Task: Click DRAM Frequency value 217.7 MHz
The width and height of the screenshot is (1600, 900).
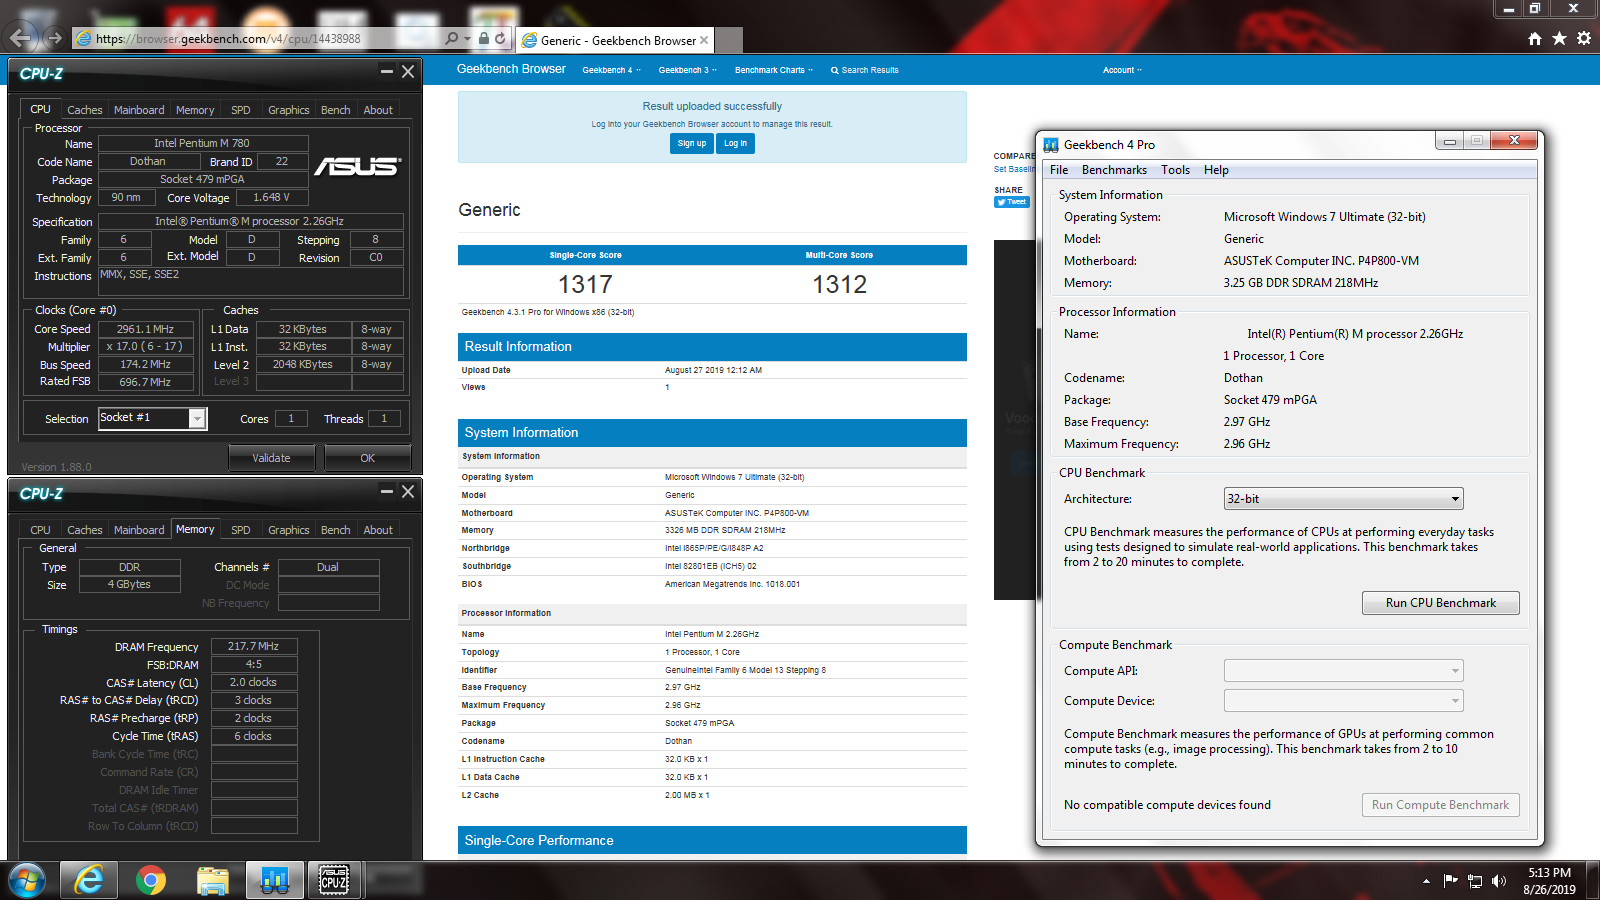Action: click(253, 647)
